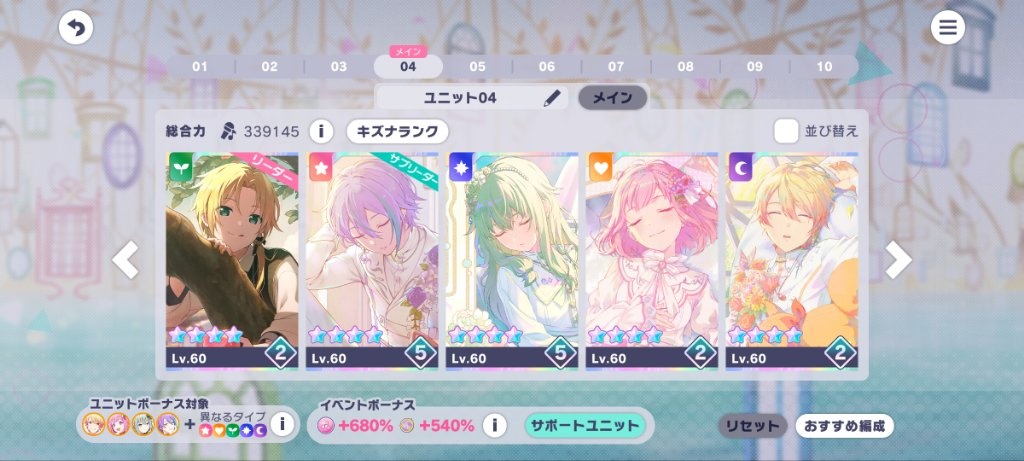Click the おすすめ編成 button
This screenshot has height=461, width=1024.
[844, 426]
